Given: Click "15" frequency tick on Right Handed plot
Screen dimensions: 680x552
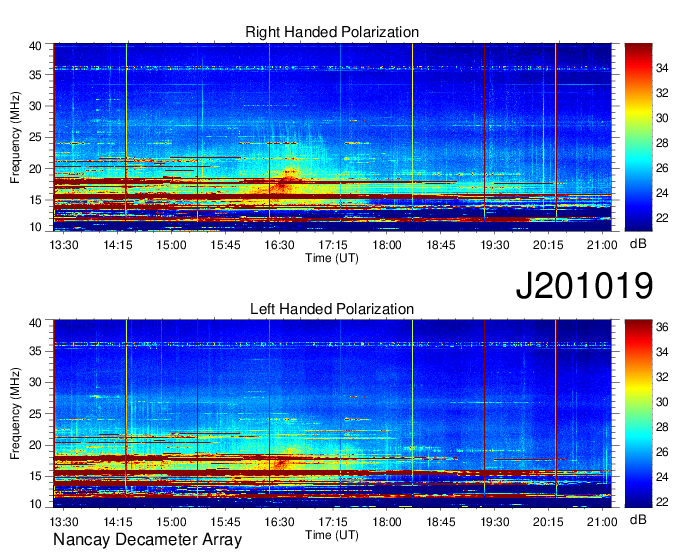Looking at the screenshot, I should [36, 200].
